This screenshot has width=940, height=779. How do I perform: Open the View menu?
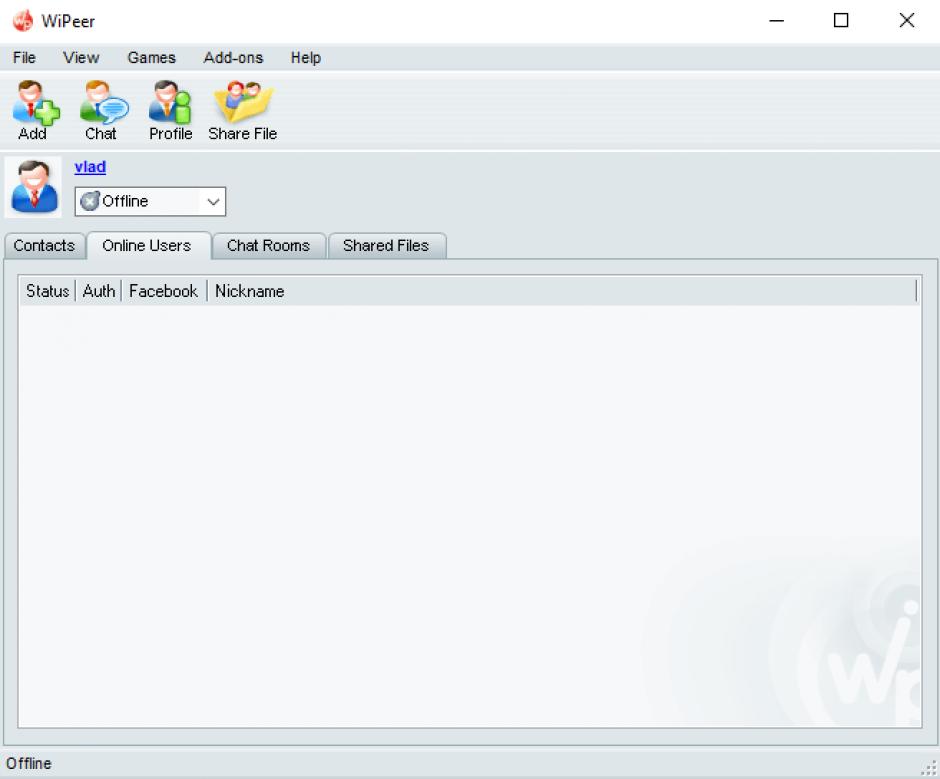tap(81, 58)
